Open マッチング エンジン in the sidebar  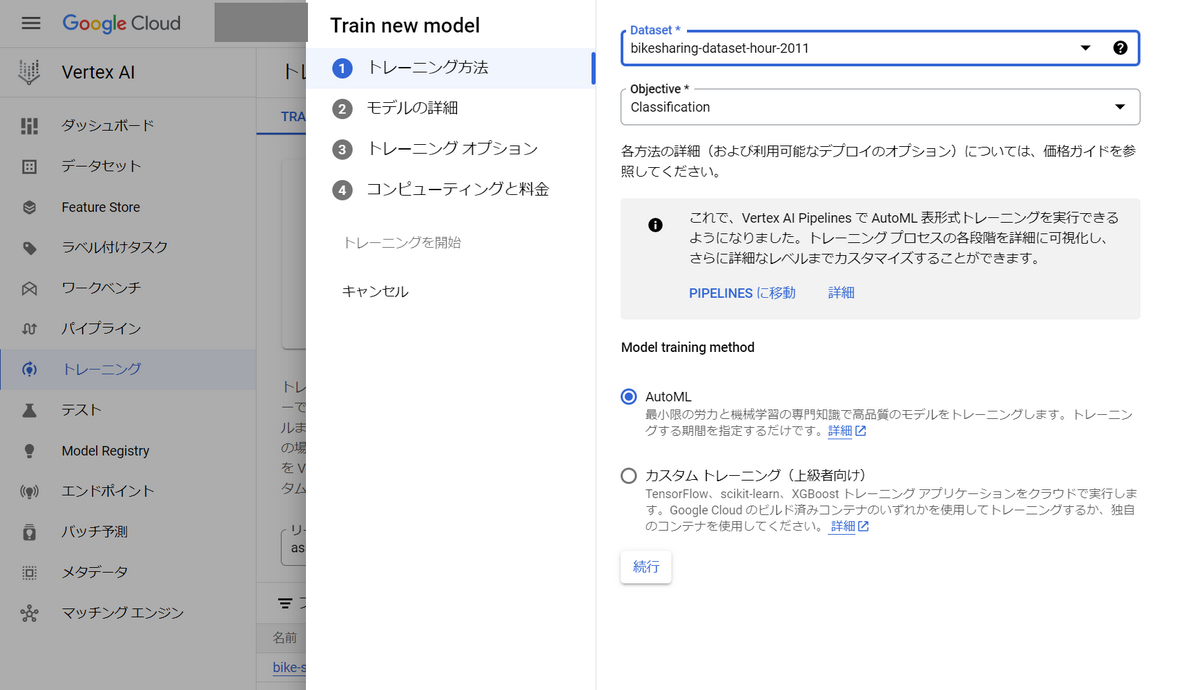click(128, 613)
